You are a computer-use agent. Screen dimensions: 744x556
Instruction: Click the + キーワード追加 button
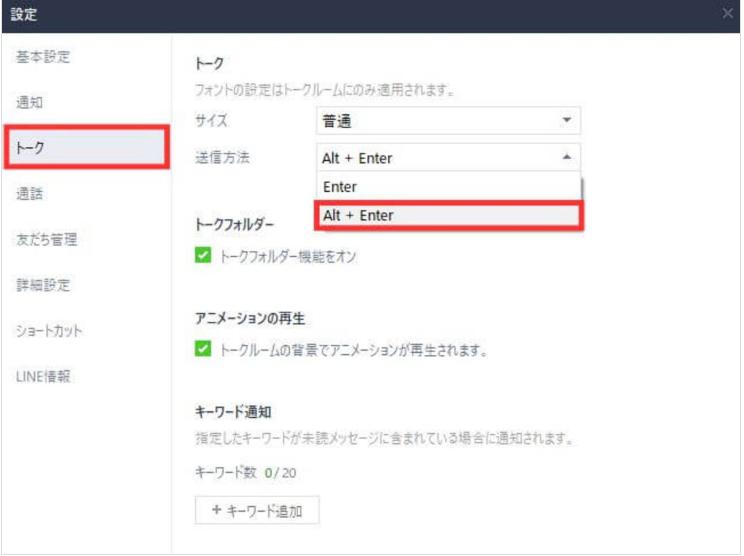[x=257, y=510]
